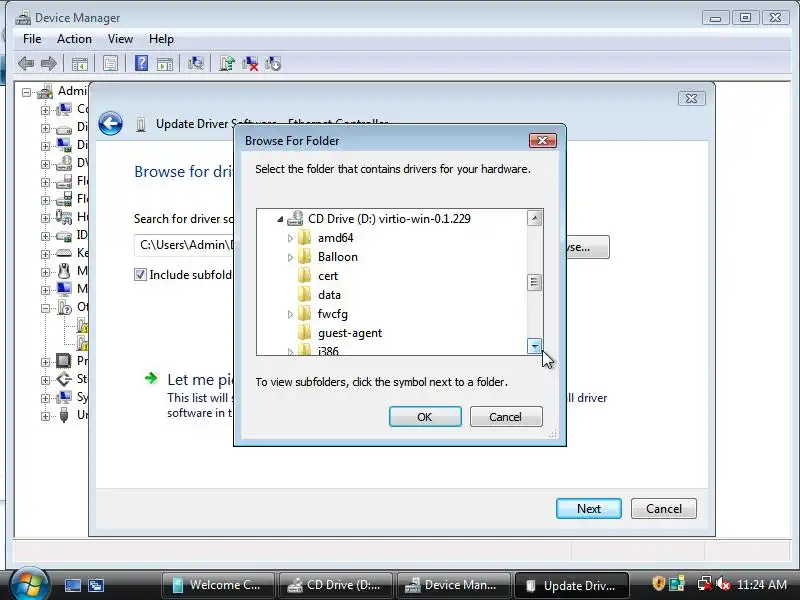The width and height of the screenshot is (800, 600).
Task: Expand the fwcfg folder
Action: tap(290, 314)
